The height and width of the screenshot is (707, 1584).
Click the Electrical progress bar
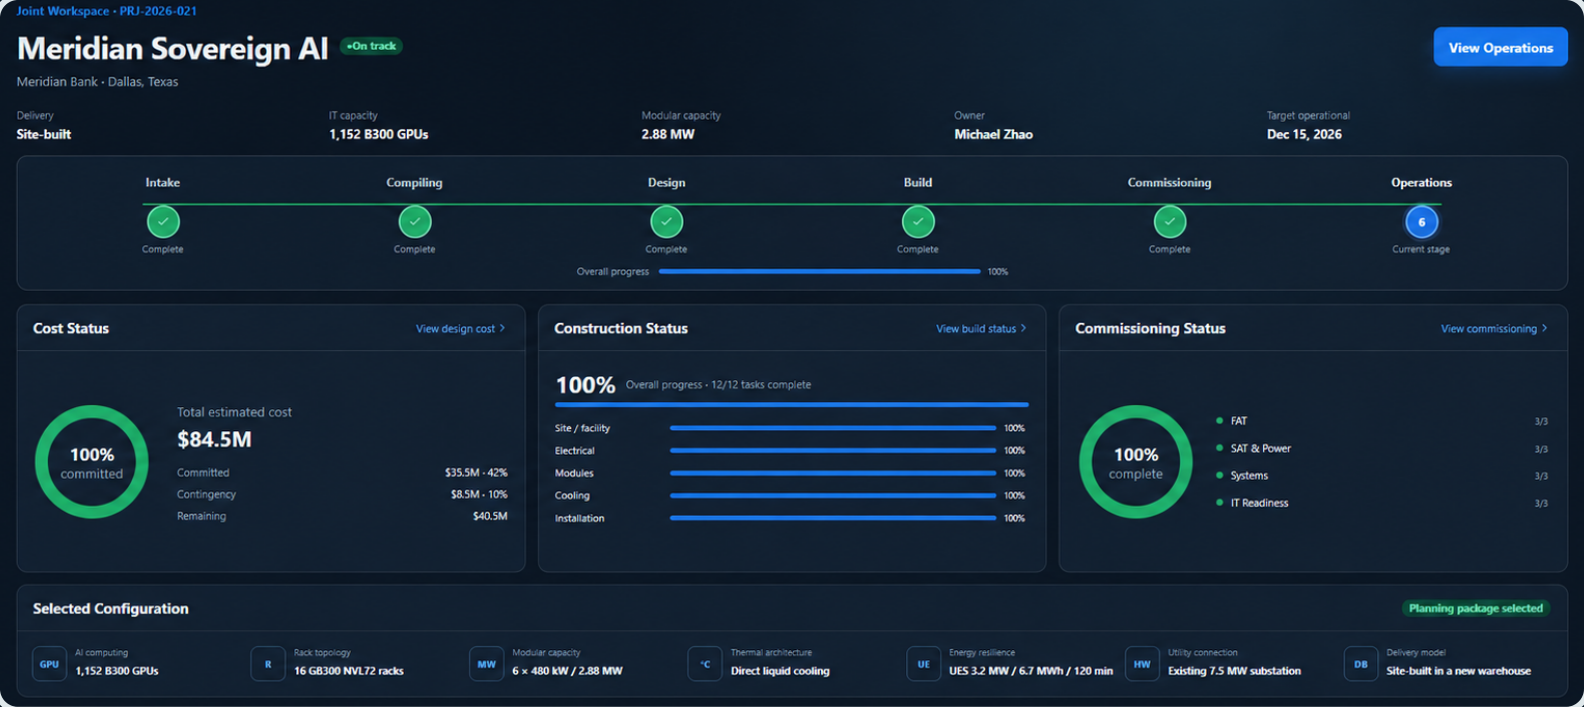pos(833,451)
